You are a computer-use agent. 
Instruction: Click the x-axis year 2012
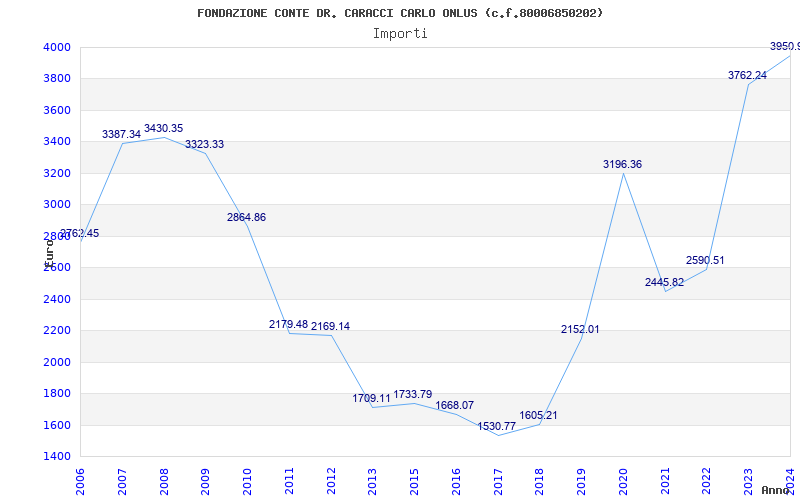point(331,482)
